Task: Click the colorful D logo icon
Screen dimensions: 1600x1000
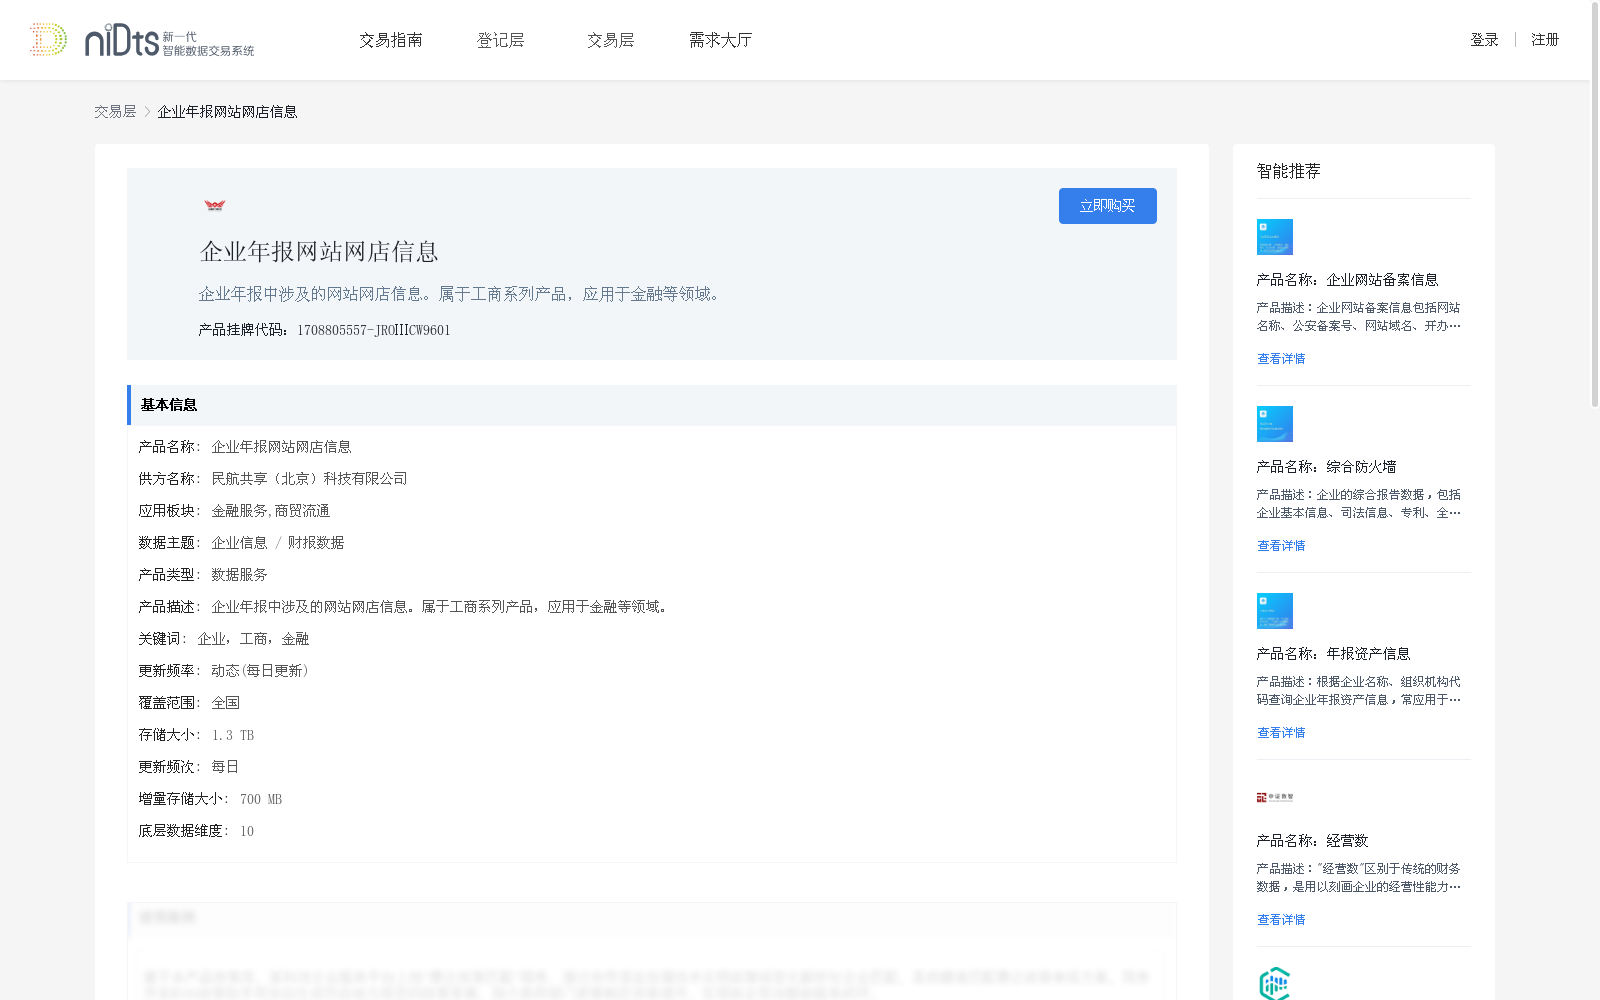Action: click(48, 40)
